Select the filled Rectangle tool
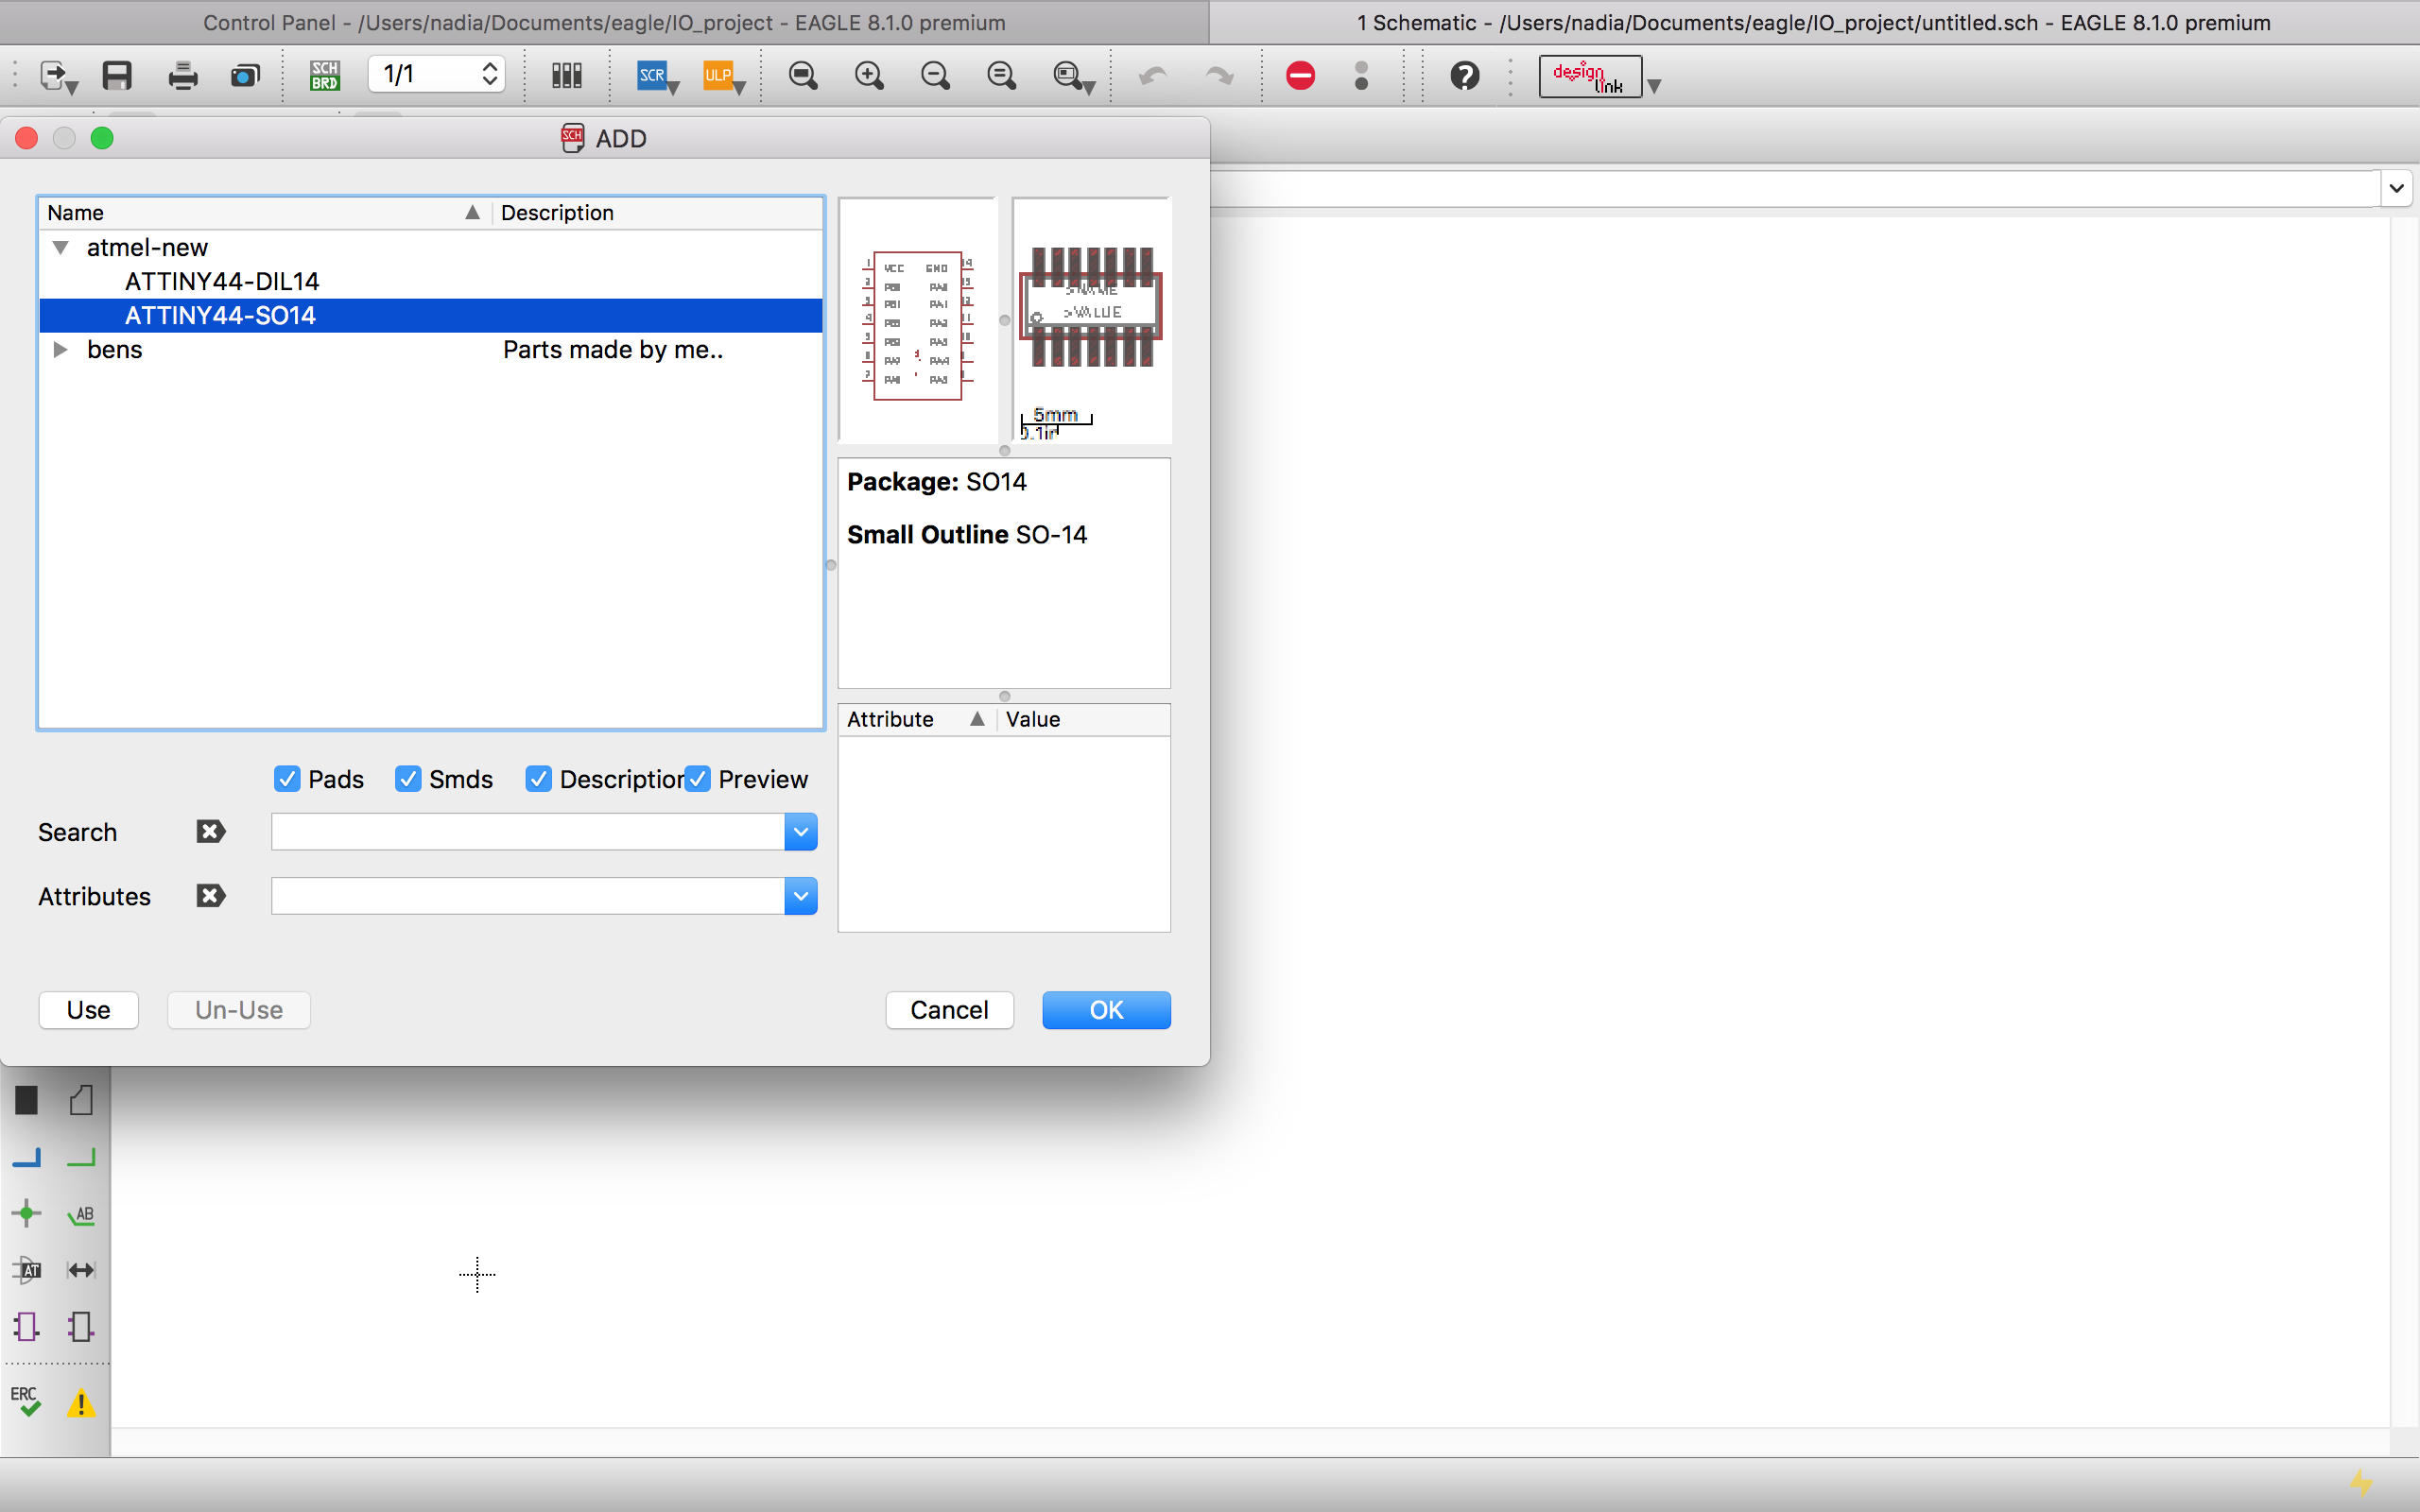The image size is (2420, 1512). pos(27,1100)
